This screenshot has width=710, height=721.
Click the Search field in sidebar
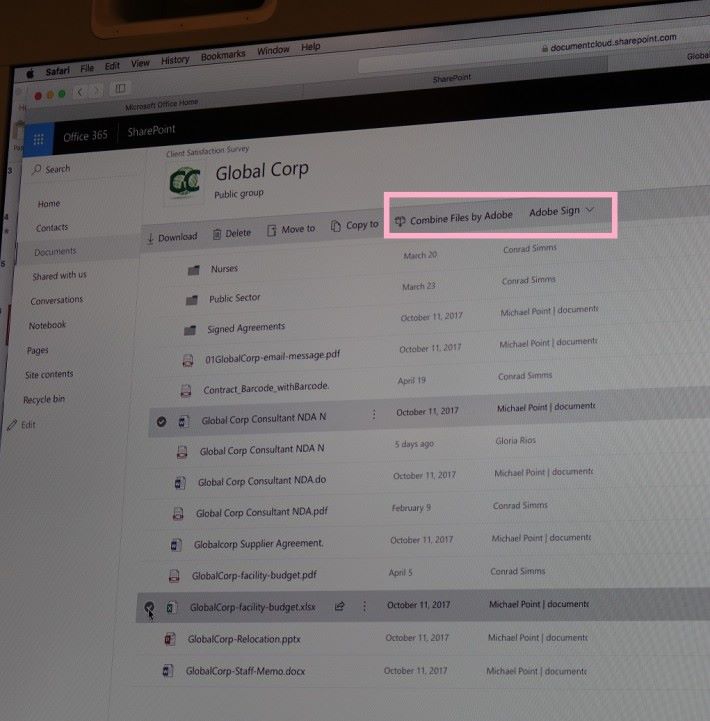click(83, 168)
